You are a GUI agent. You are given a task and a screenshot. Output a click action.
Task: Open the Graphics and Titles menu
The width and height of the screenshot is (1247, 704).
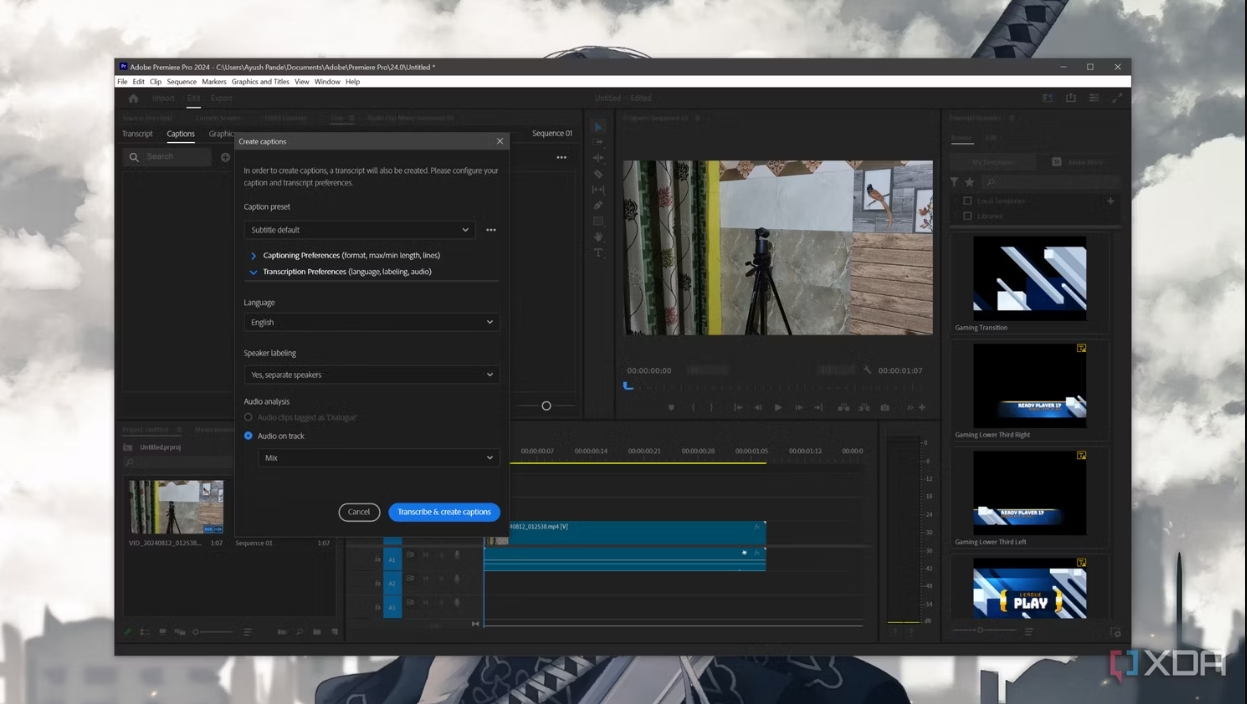[260, 82]
